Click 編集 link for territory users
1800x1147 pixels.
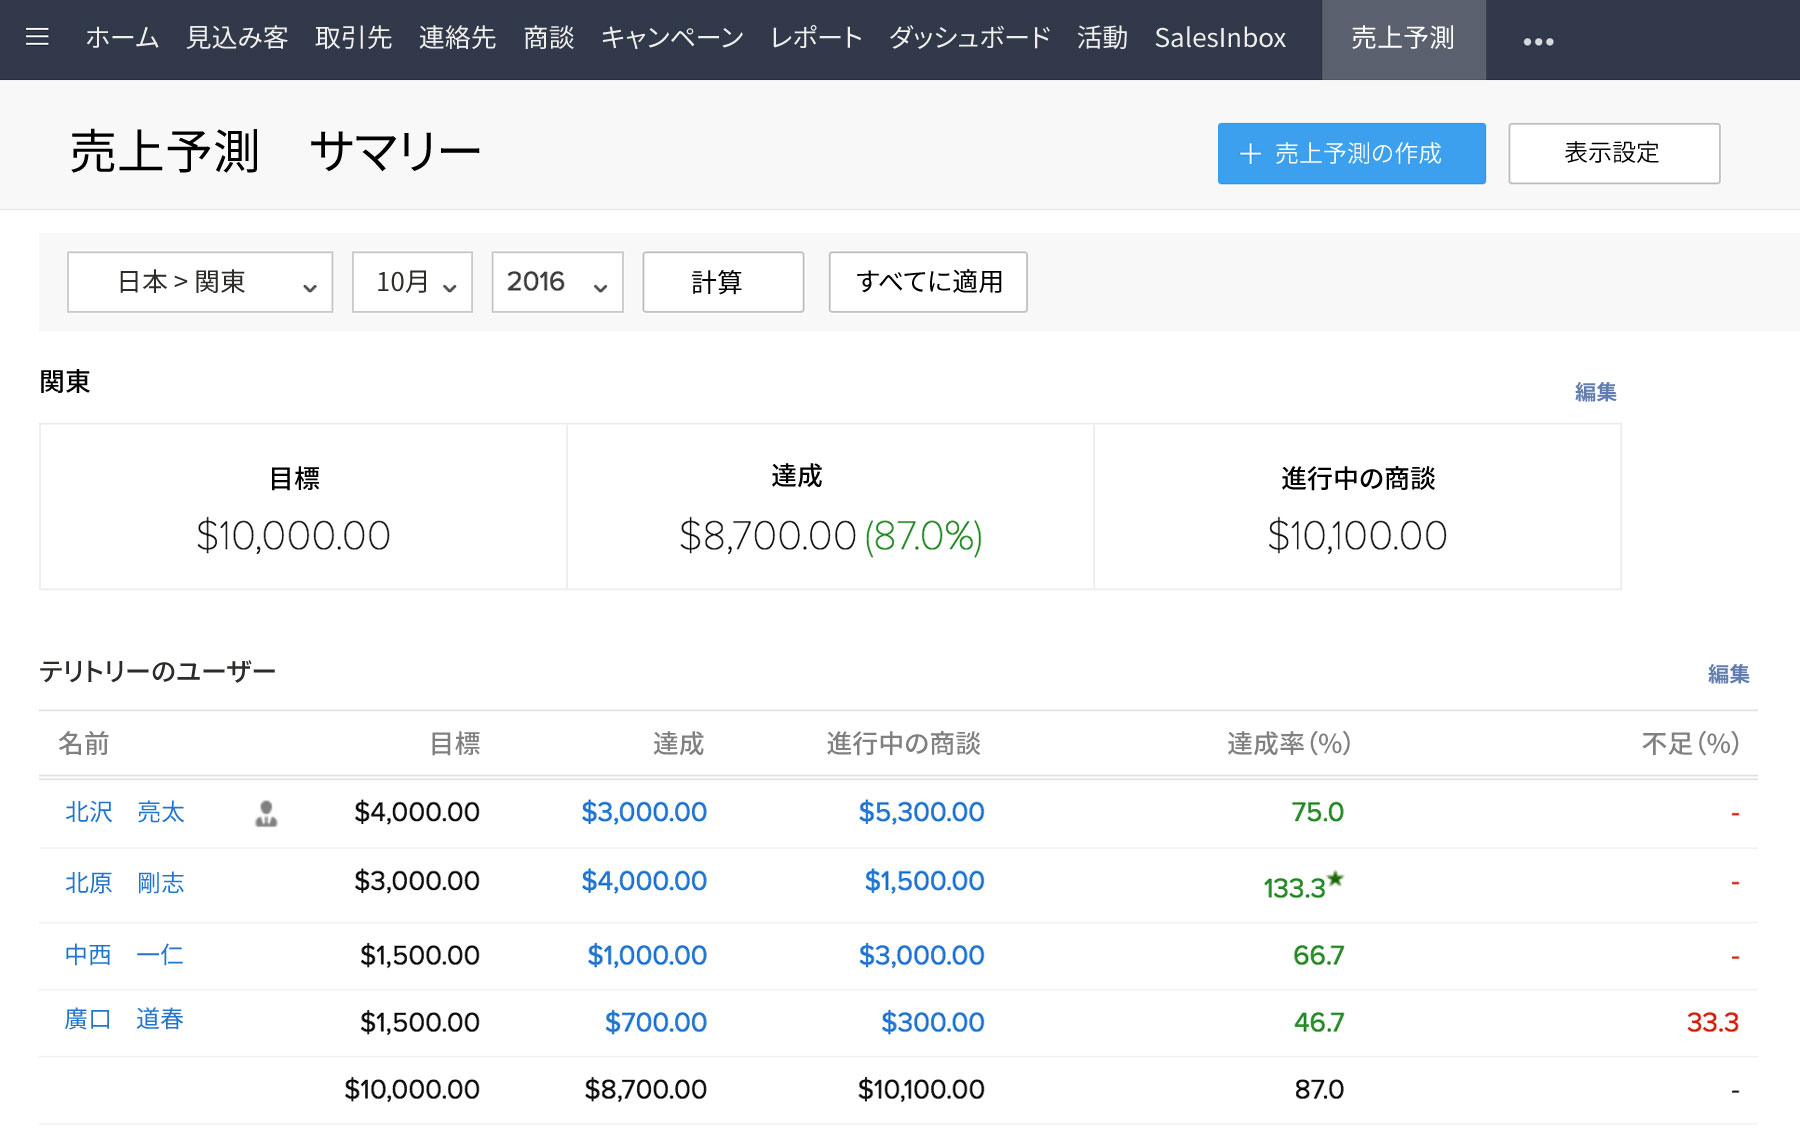[1728, 674]
